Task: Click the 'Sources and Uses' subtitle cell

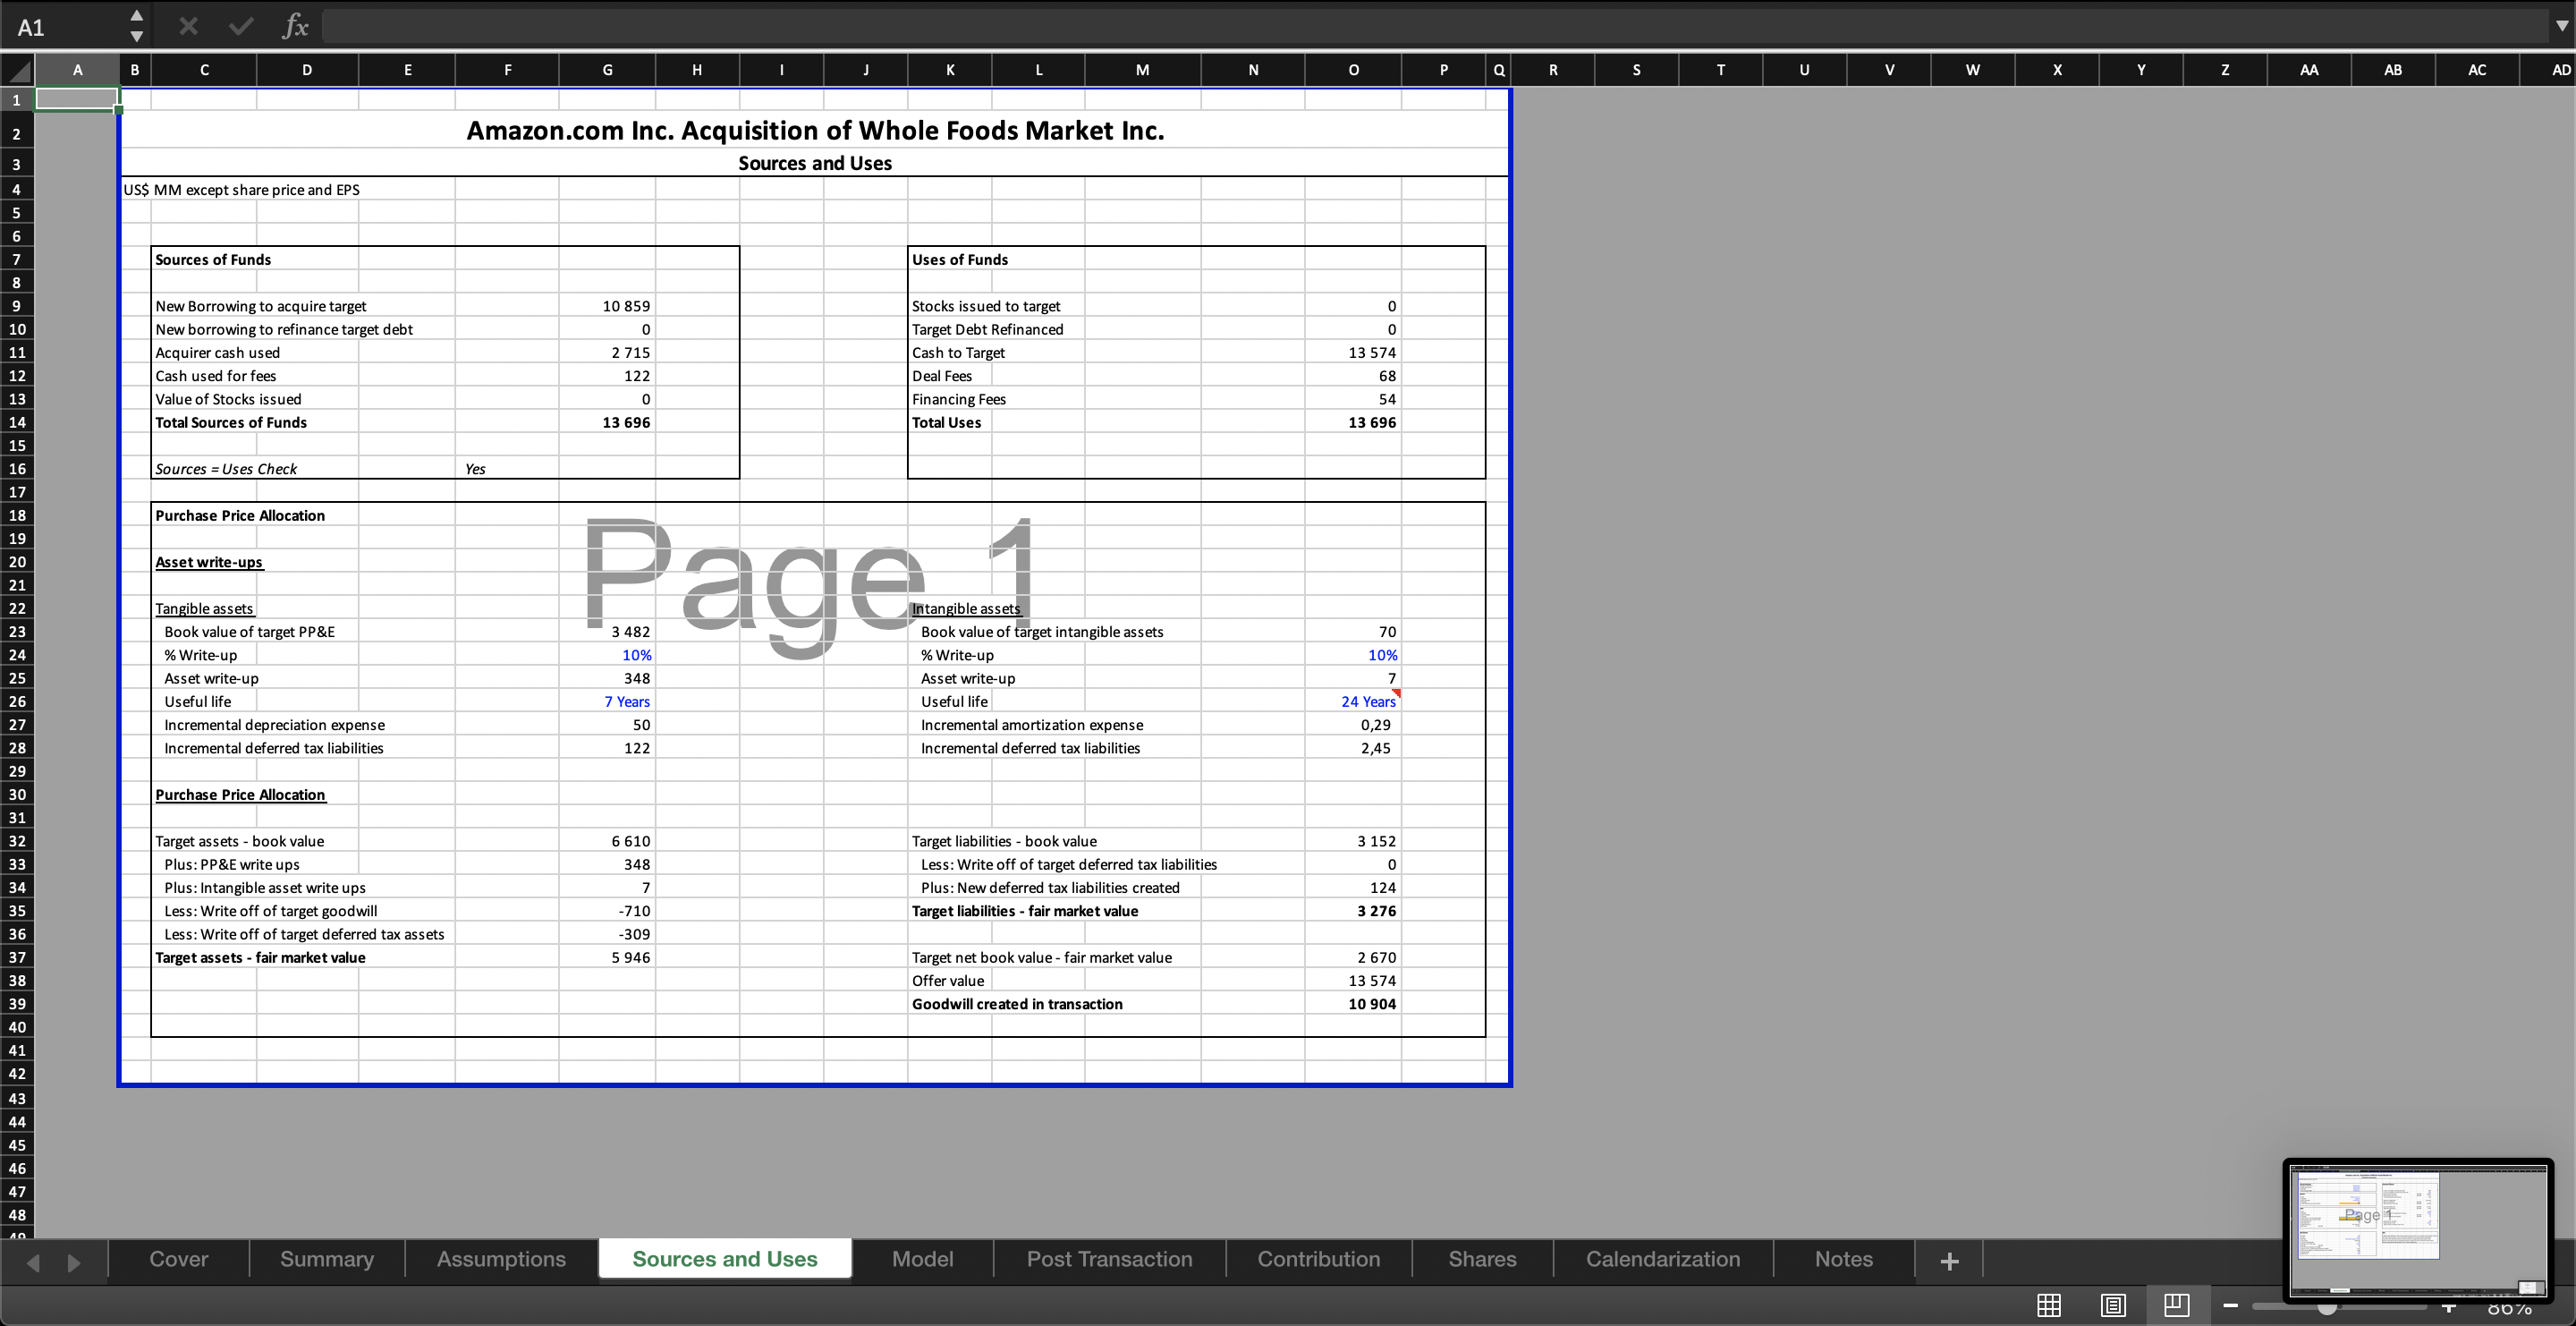Action: coord(815,163)
